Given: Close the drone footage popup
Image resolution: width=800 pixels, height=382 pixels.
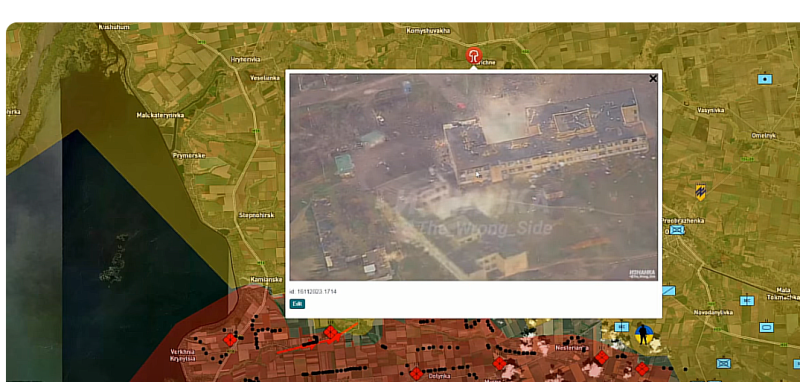Looking at the screenshot, I should [x=653, y=79].
